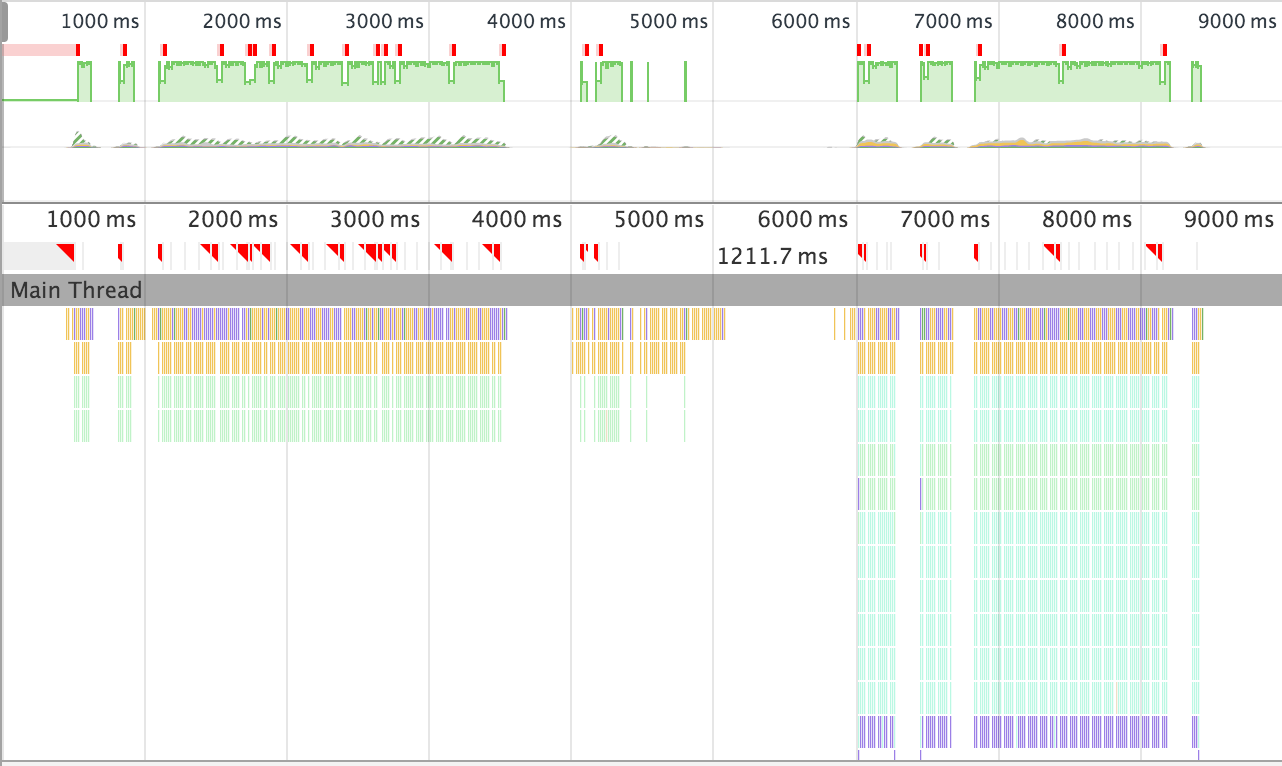The image size is (1282, 766).
Task: Click 9000 ms on the overview ruler
Action: click(x=1237, y=21)
